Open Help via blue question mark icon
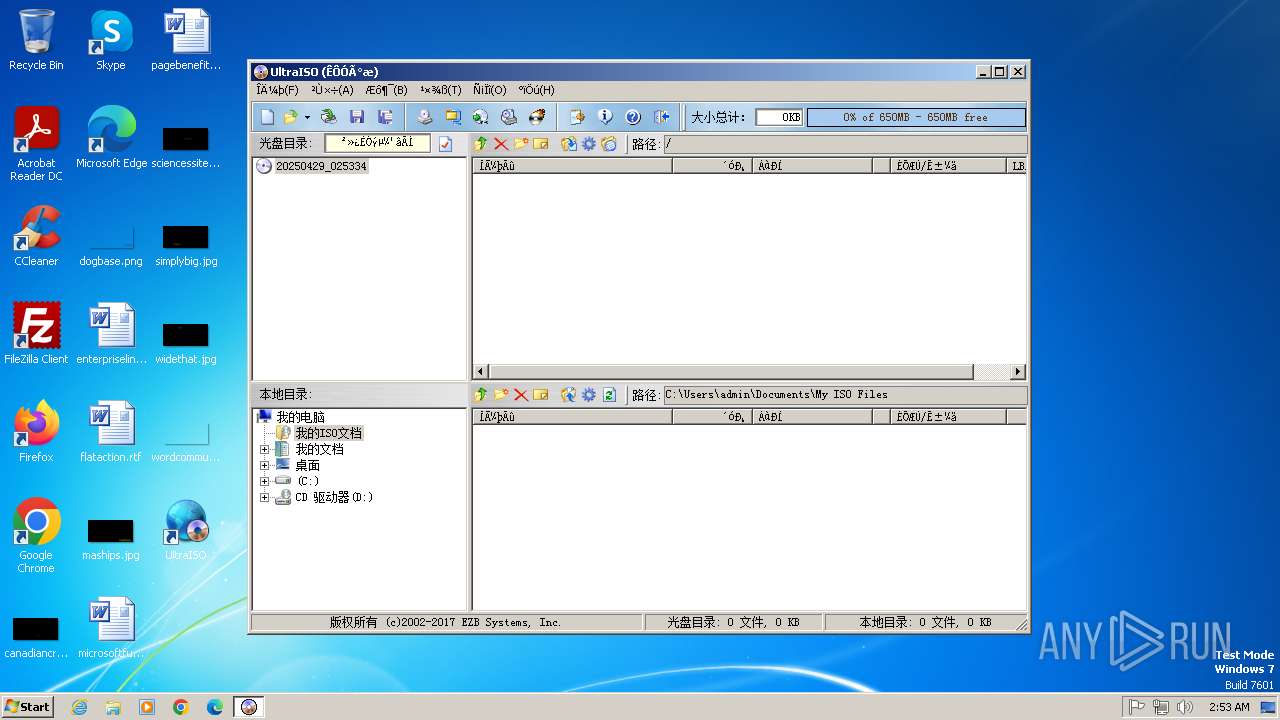The image size is (1280, 720). tap(633, 117)
